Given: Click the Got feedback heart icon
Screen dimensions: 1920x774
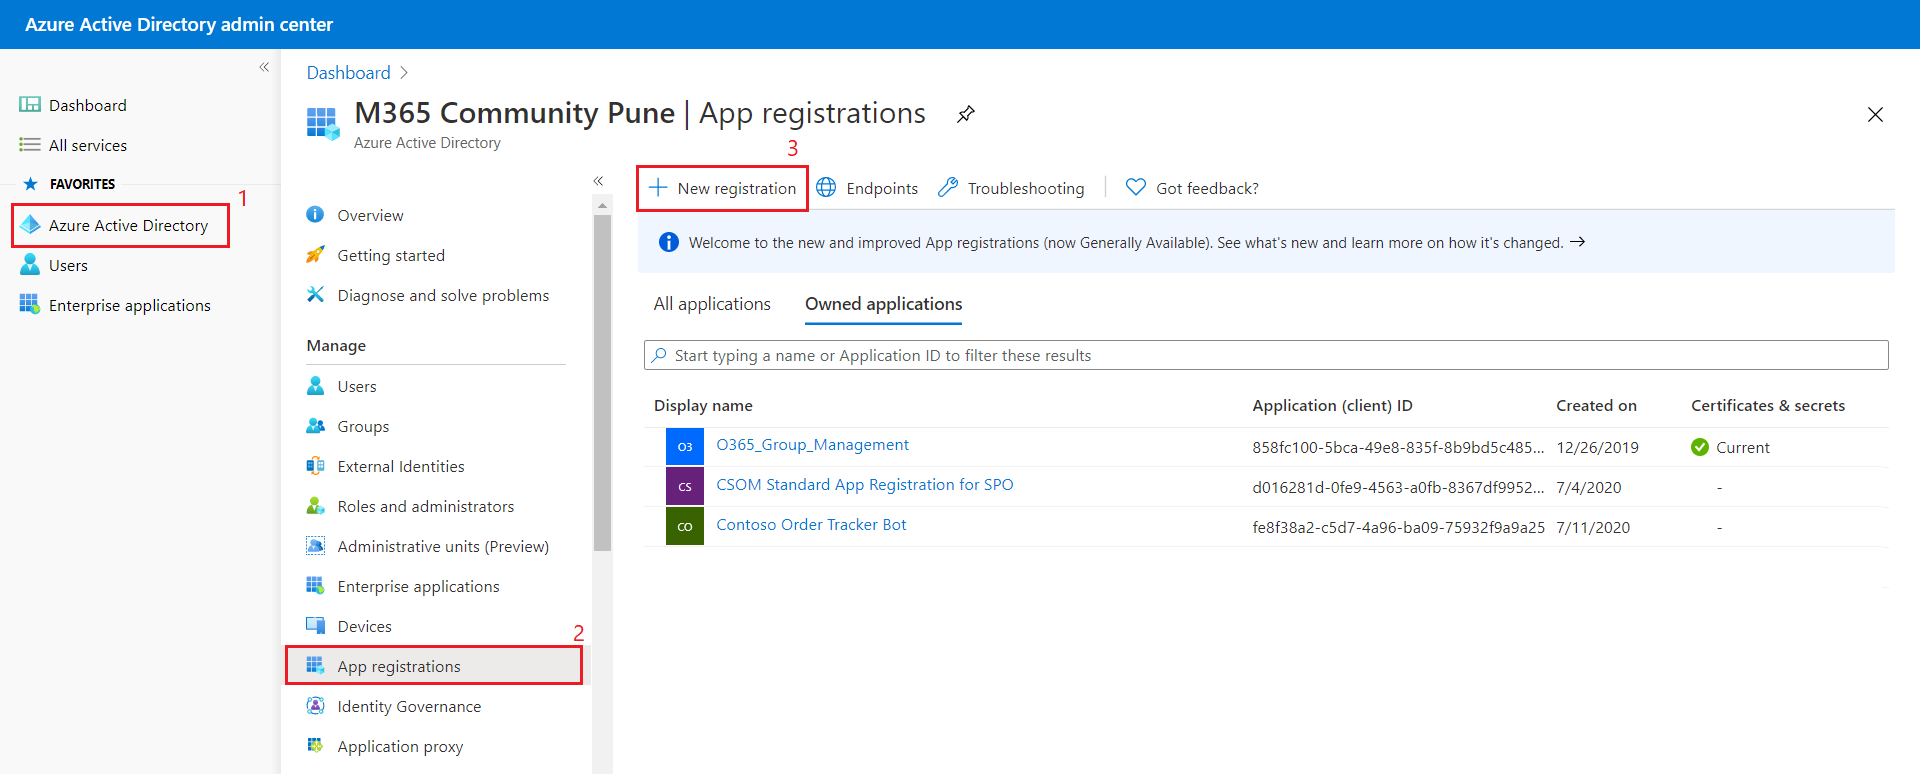Looking at the screenshot, I should (1135, 188).
